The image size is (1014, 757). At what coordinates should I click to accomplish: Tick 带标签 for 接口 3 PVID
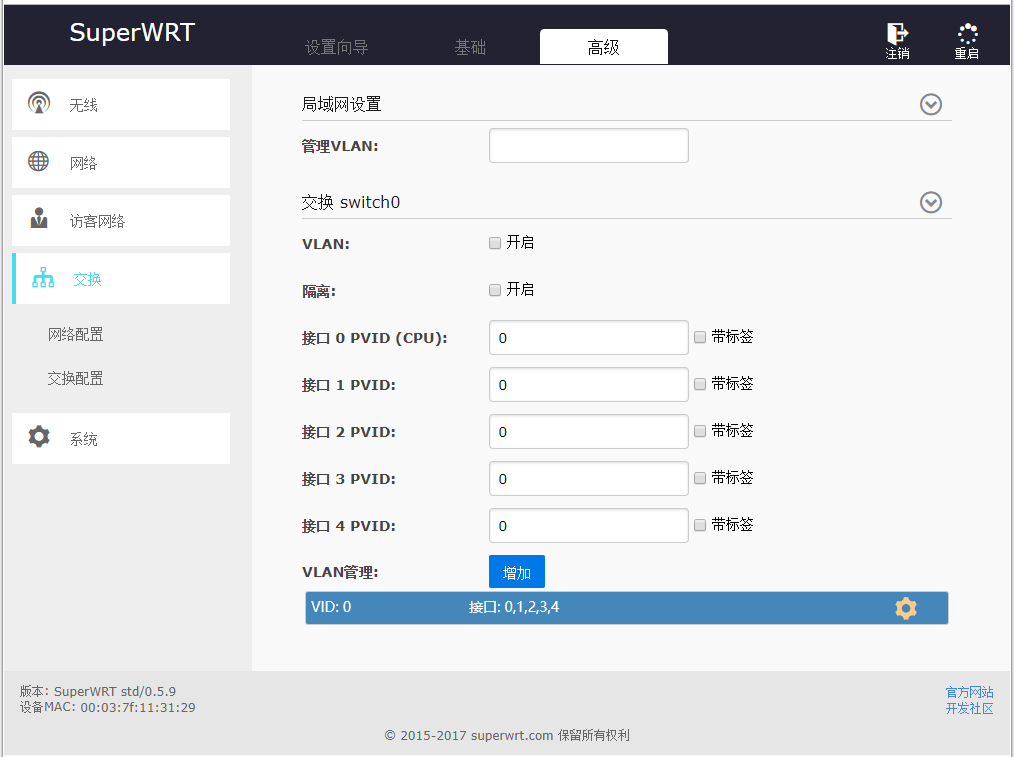[x=700, y=478]
